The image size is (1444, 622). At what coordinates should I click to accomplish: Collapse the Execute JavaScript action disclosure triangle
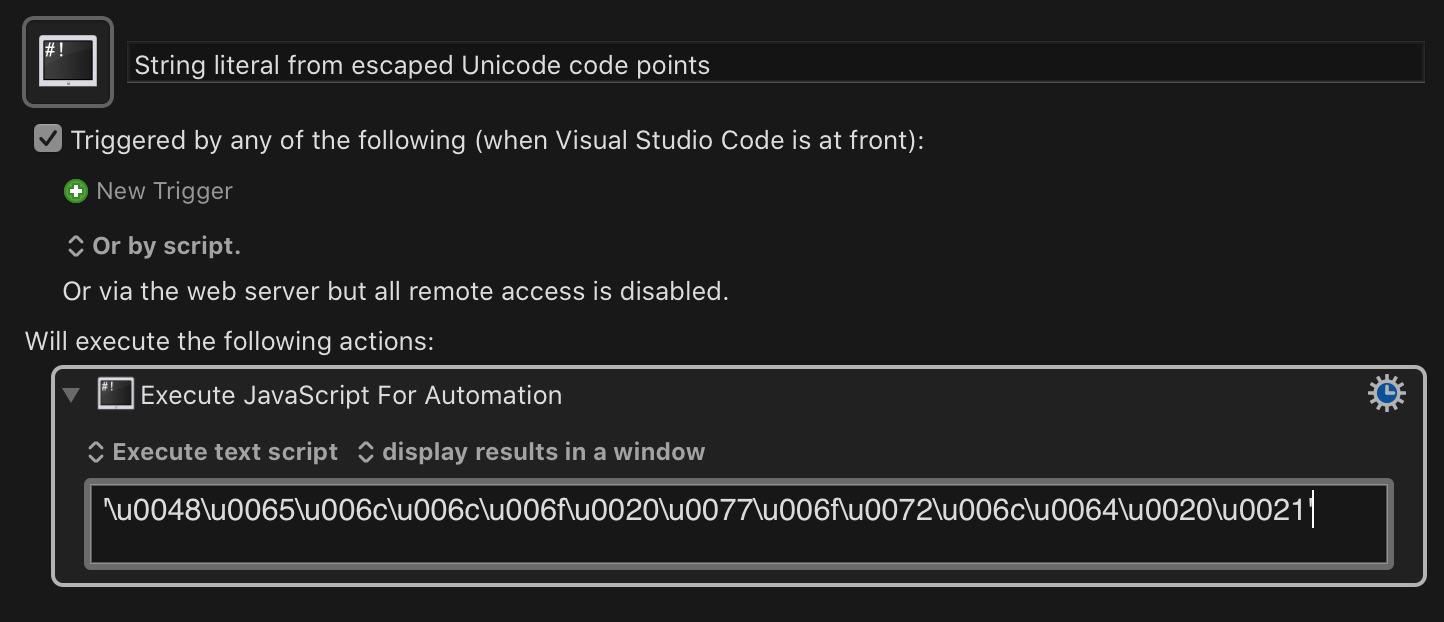[x=70, y=394]
